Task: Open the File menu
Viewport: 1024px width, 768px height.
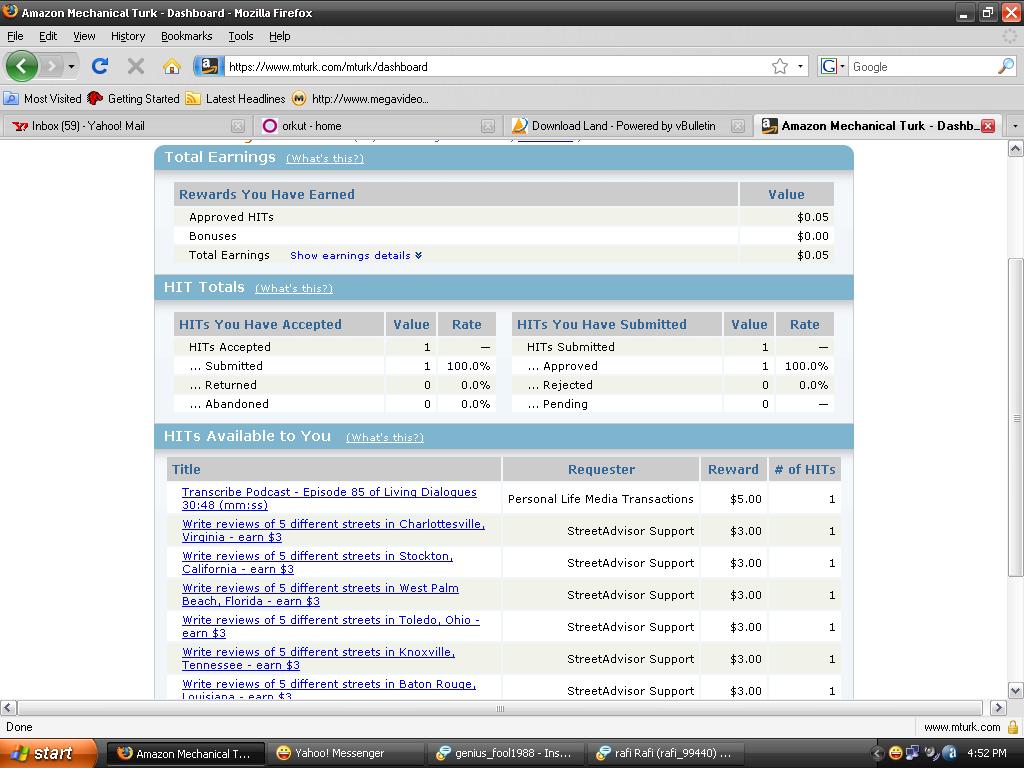Action: coord(15,36)
